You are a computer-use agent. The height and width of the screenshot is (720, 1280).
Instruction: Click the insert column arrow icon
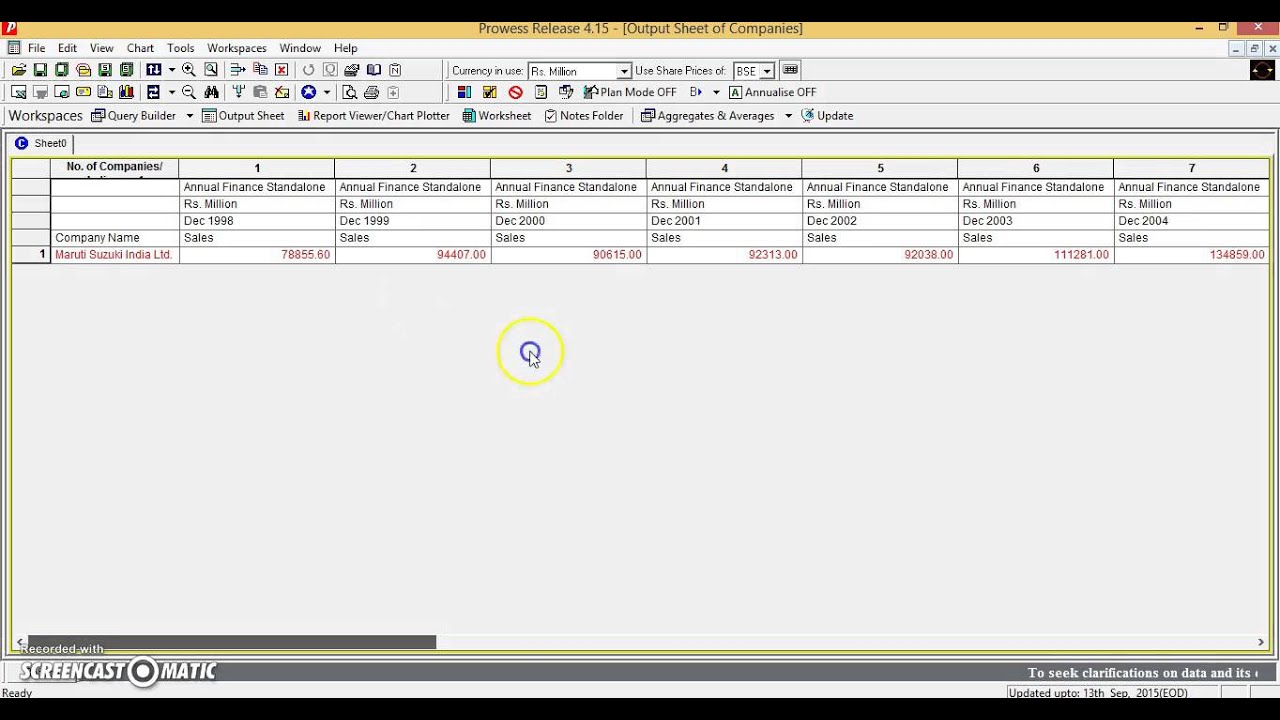click(238, 70)
